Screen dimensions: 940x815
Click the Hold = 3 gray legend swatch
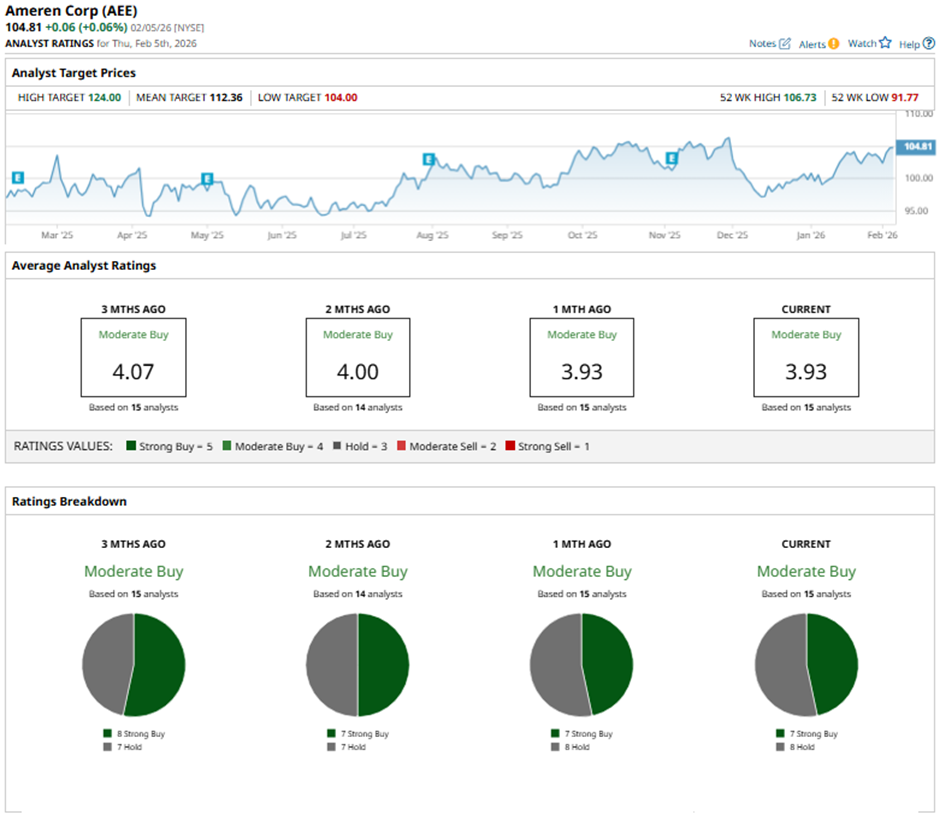339,446
